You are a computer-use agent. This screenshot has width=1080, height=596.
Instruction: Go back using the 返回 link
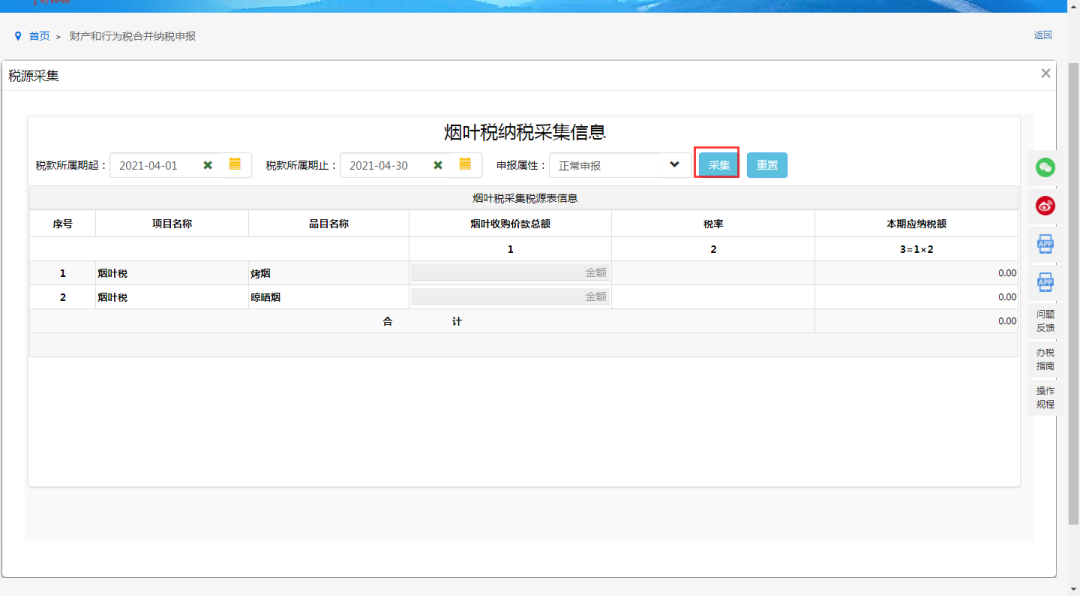[1043, 35]
